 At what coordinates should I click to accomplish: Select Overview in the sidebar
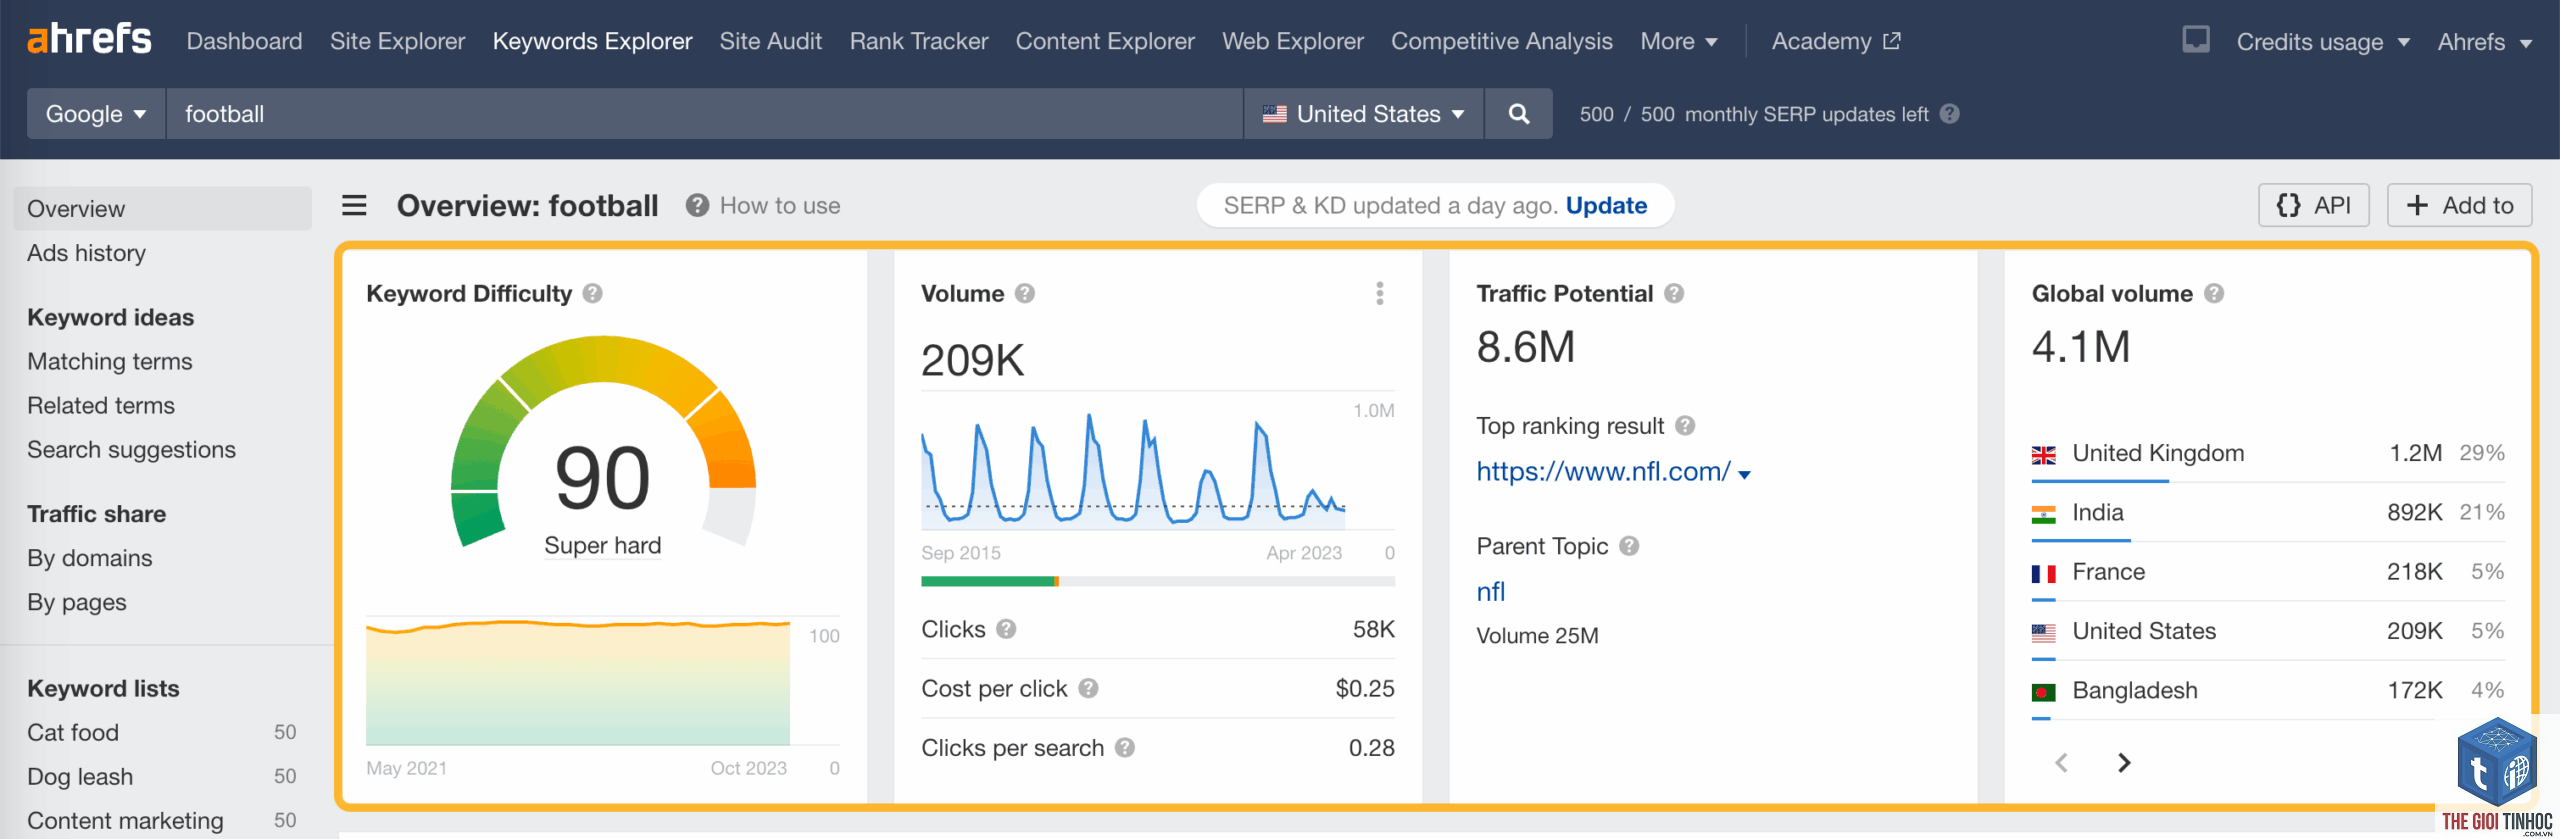click(x=163, y=209)
